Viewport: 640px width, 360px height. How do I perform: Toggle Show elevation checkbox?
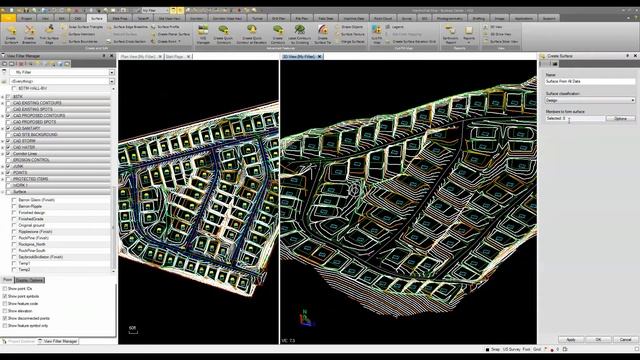5,311
